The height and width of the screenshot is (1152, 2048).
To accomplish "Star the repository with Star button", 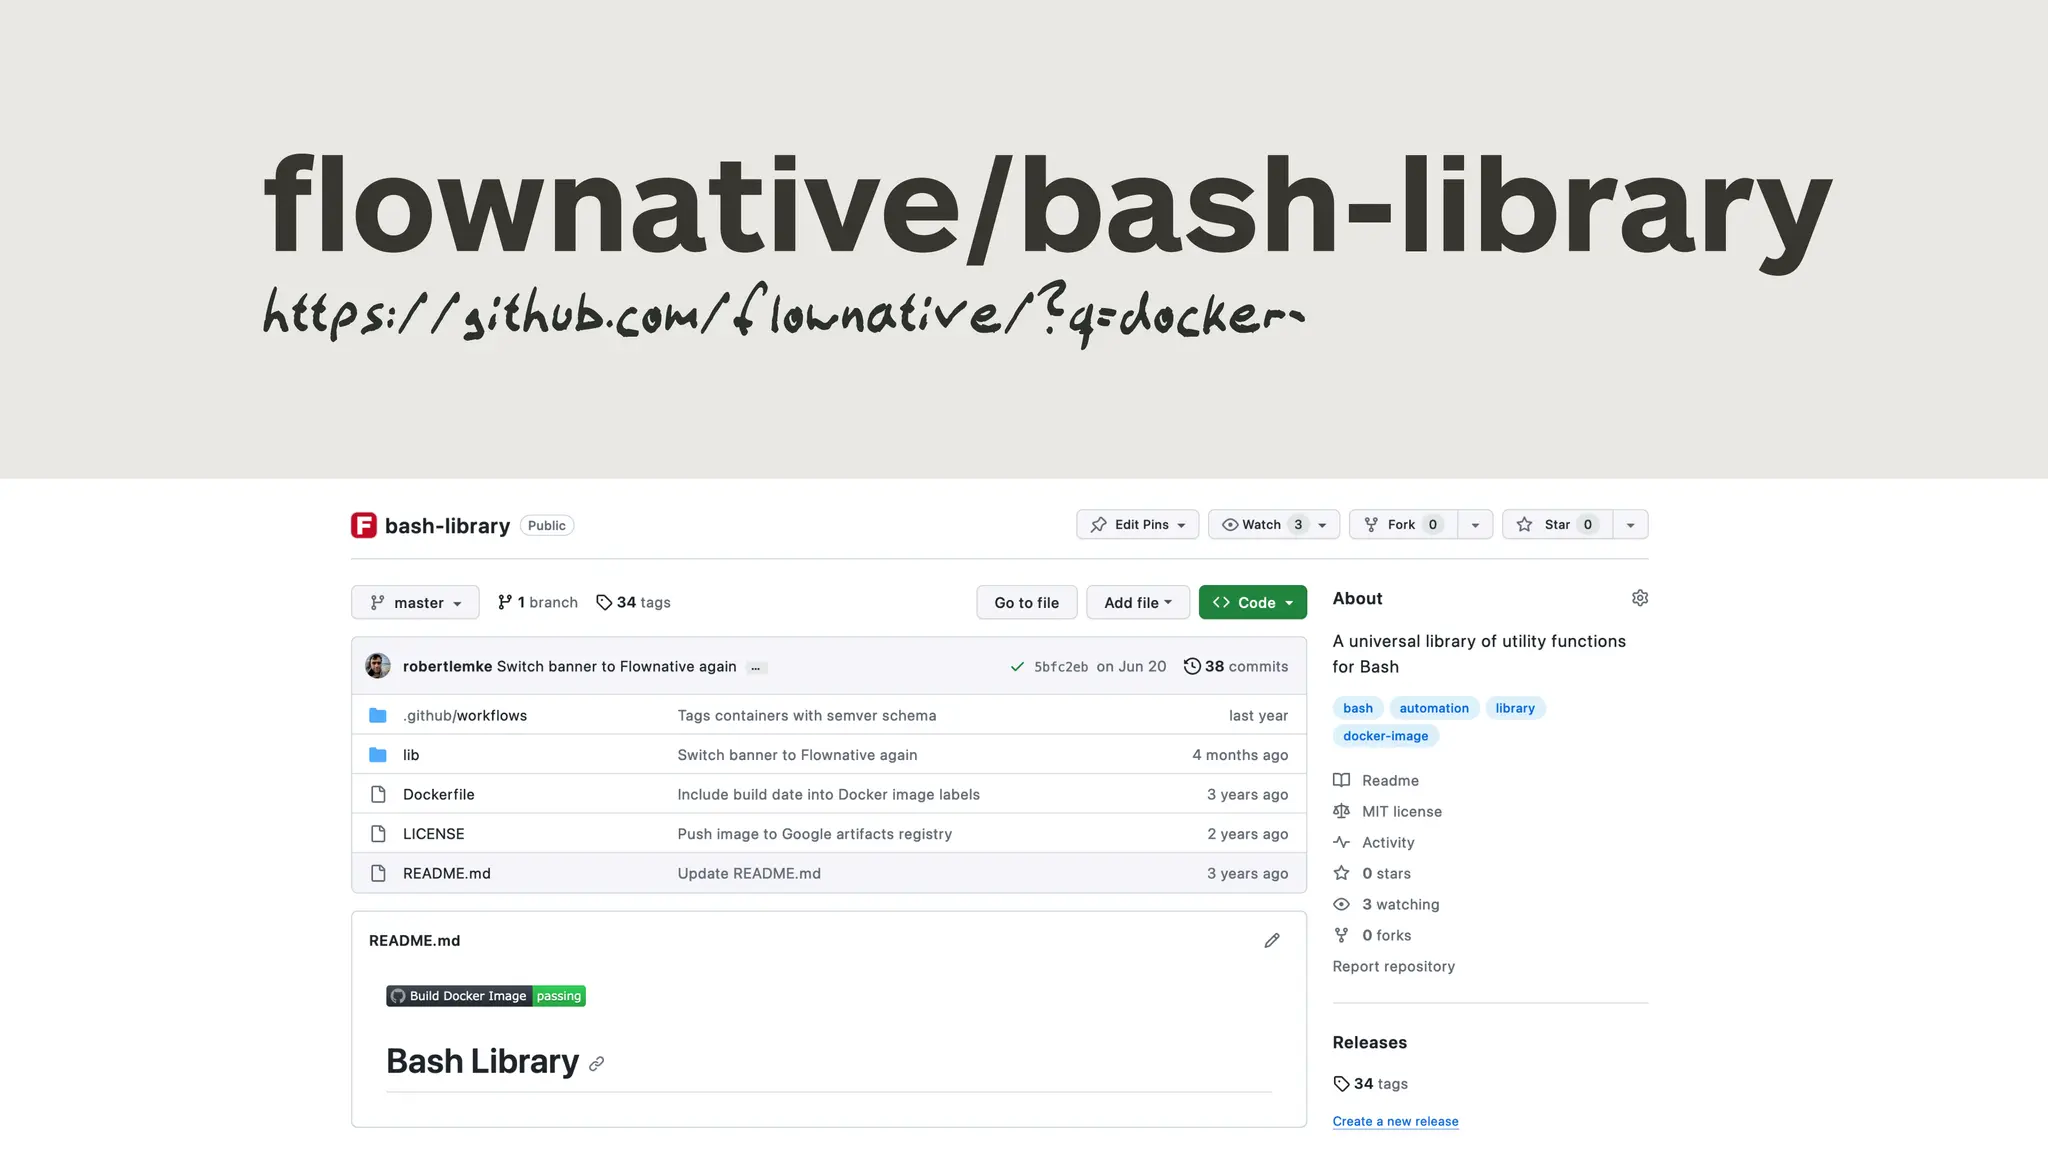I will coord(1557,525).
